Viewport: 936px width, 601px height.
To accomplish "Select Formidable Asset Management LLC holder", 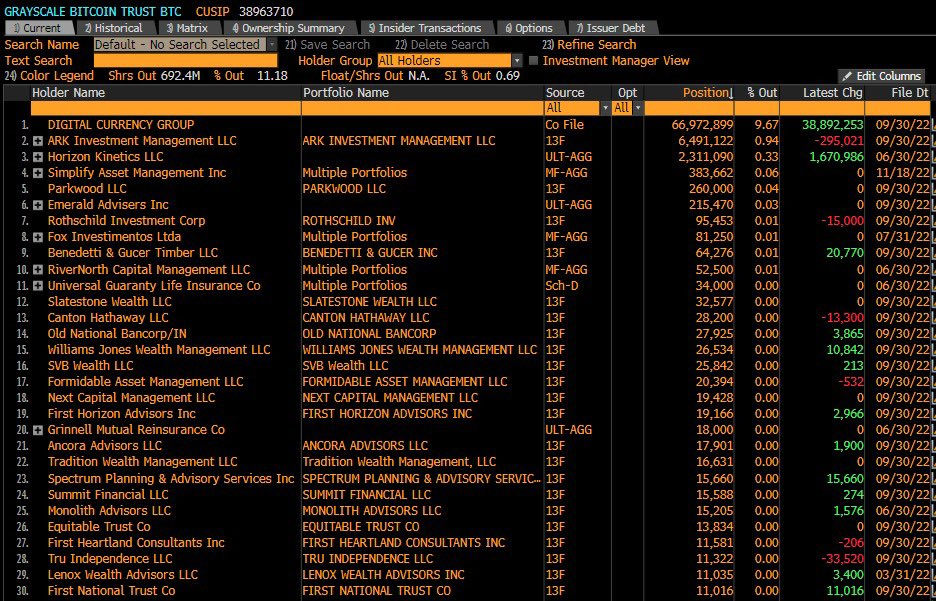I will pos(146,382).
